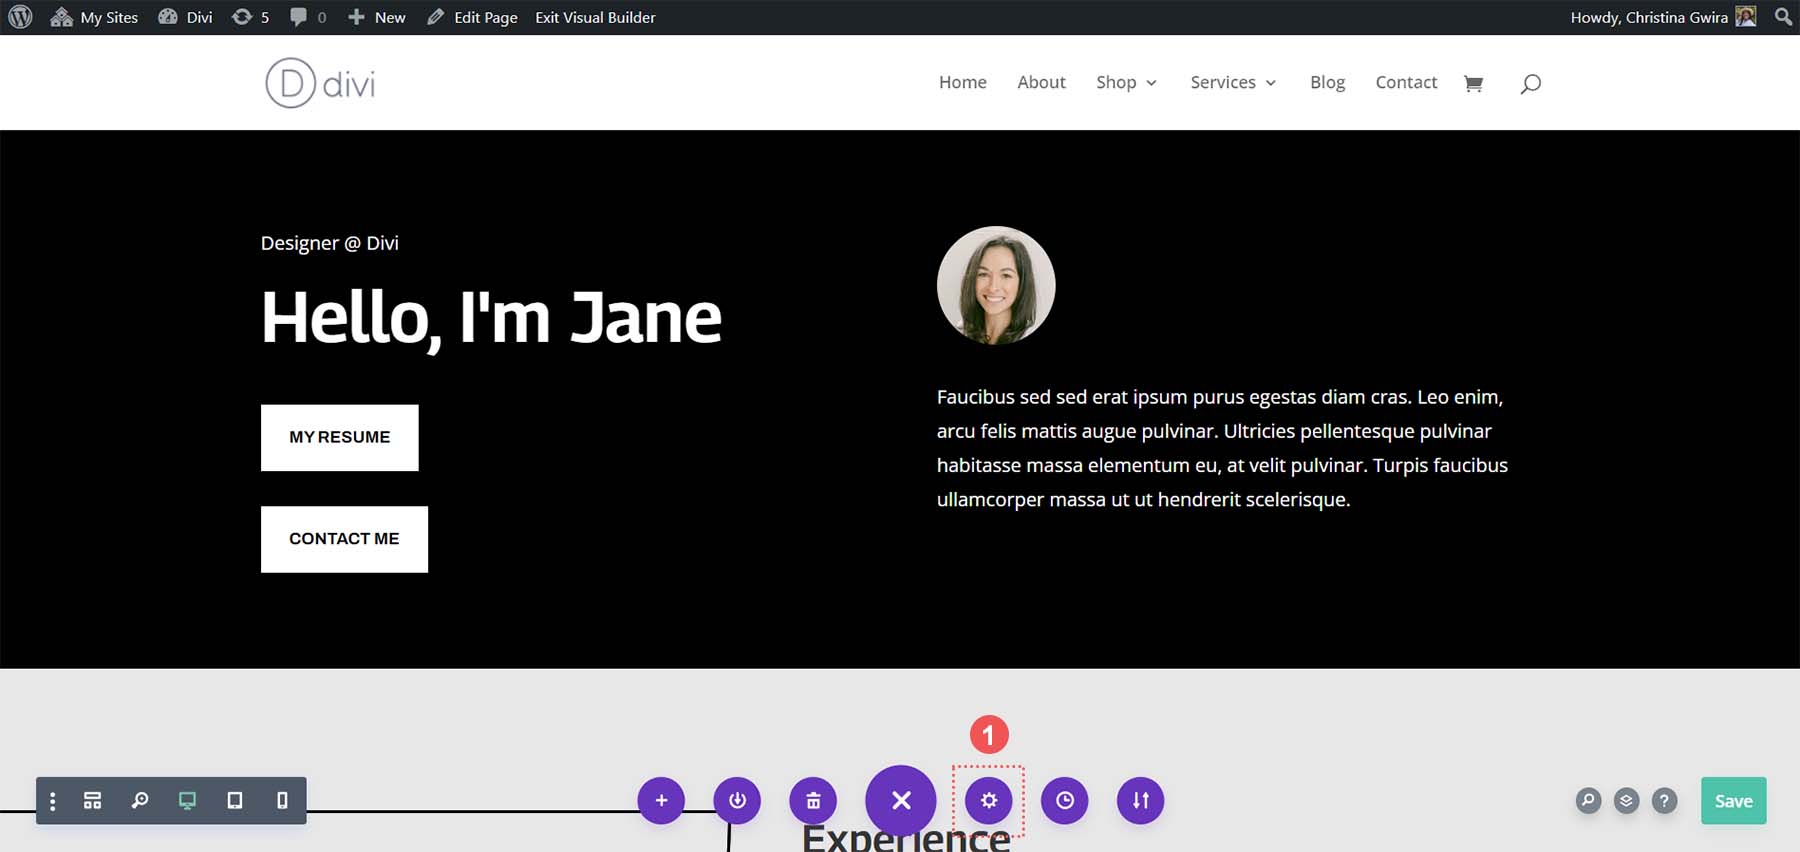Click Exit Visual Builder in admin bar
Viewport: 1800px width, 852px height.
tap(595, 18)
